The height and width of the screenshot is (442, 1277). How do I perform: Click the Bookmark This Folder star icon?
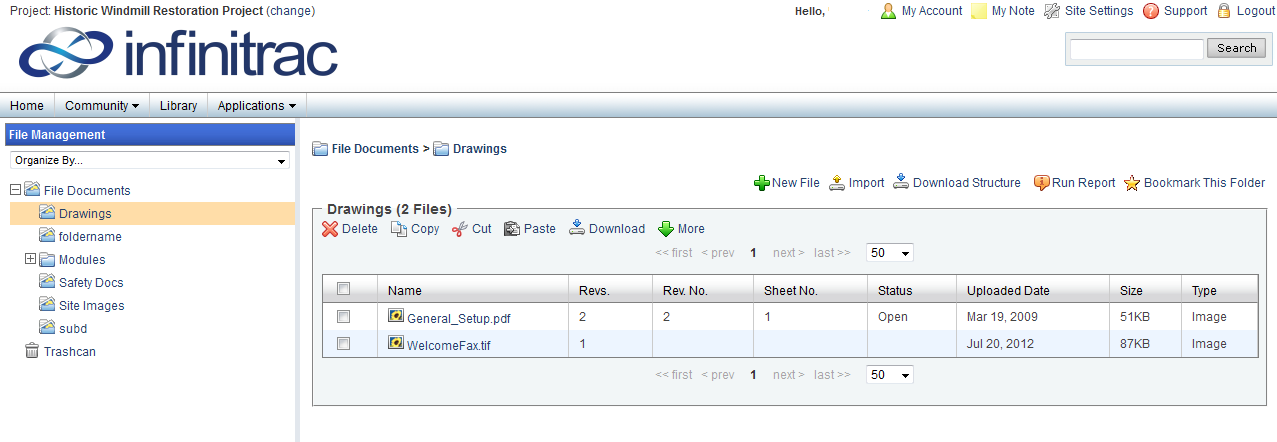coord(1132,183)
